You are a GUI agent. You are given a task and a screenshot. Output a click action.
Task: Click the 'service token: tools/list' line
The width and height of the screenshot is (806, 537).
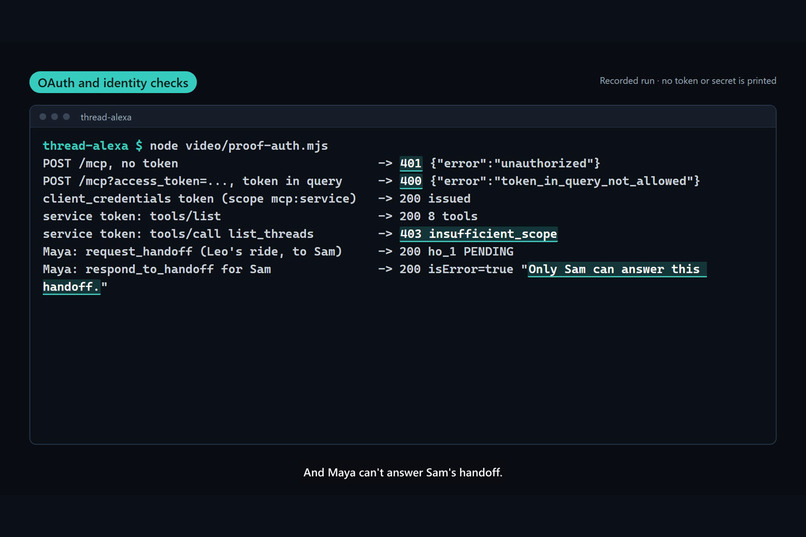click(132, 216)
